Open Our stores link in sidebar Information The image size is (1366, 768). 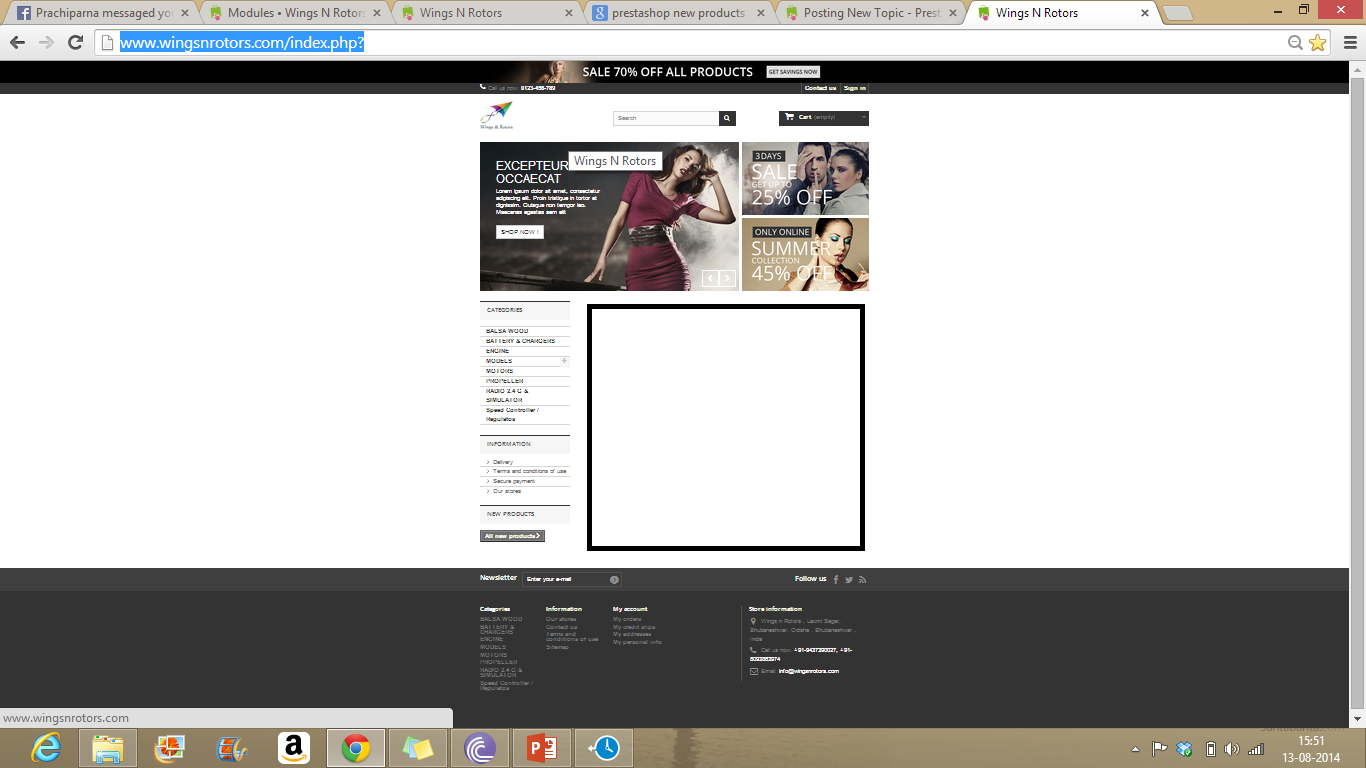(x=507, y=491)
